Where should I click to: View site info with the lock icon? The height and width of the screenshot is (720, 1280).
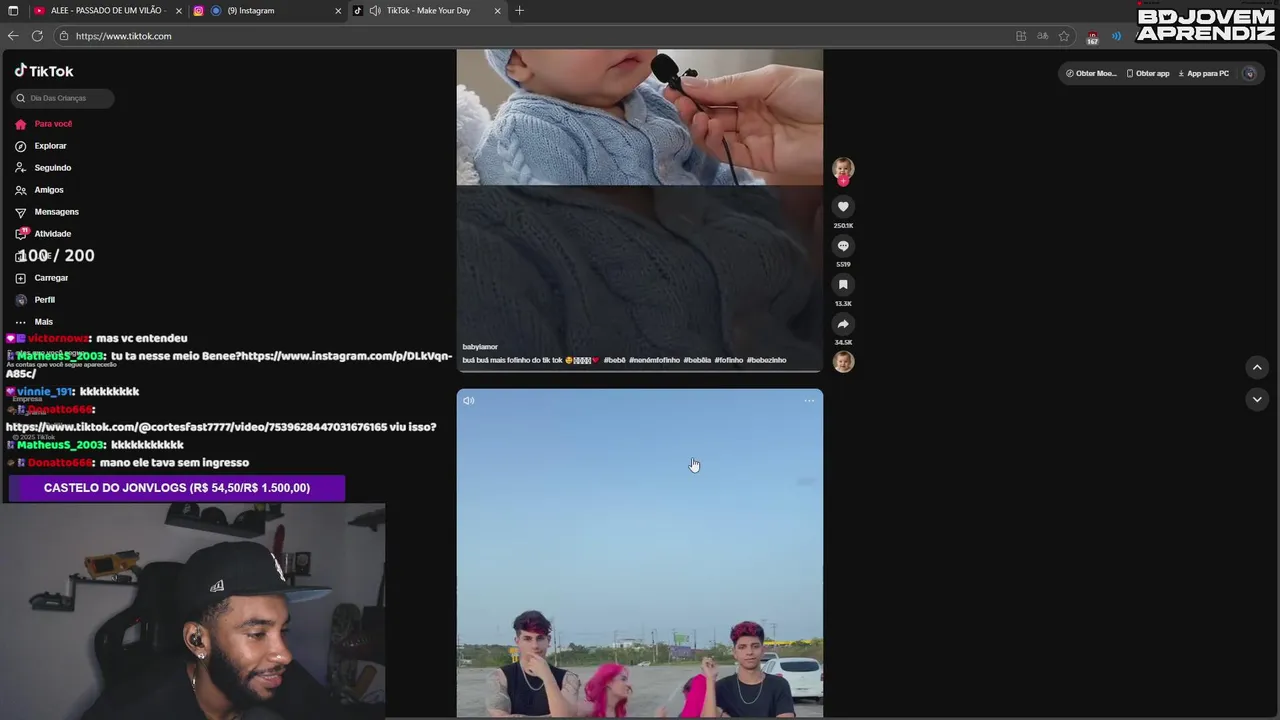click(x=64, y=36)
